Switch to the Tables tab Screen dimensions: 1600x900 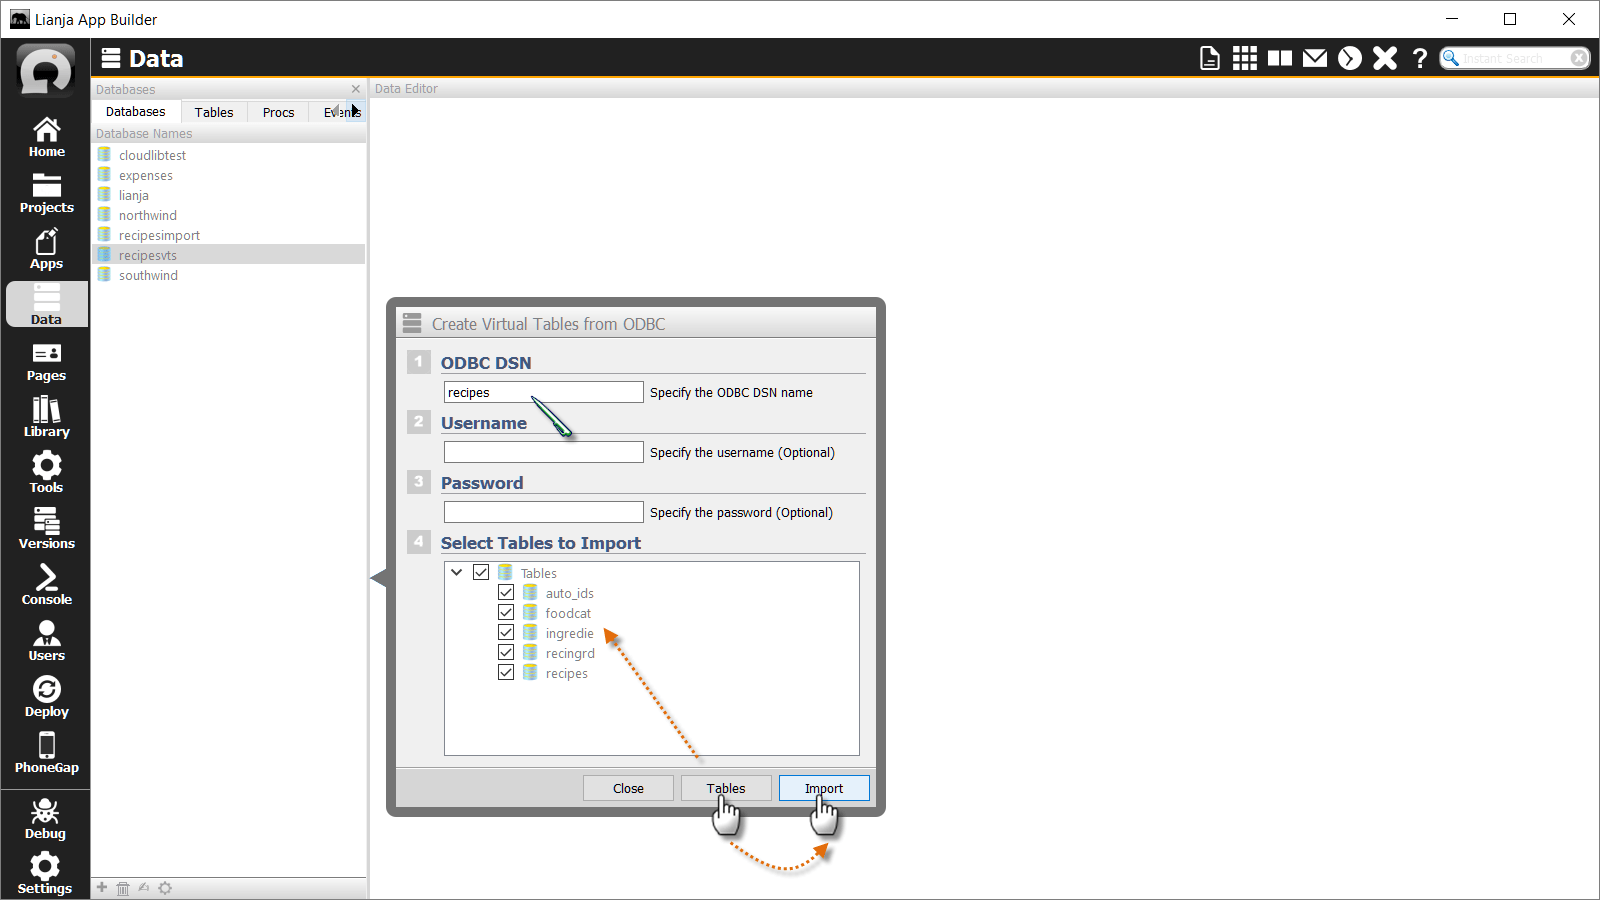213,111
